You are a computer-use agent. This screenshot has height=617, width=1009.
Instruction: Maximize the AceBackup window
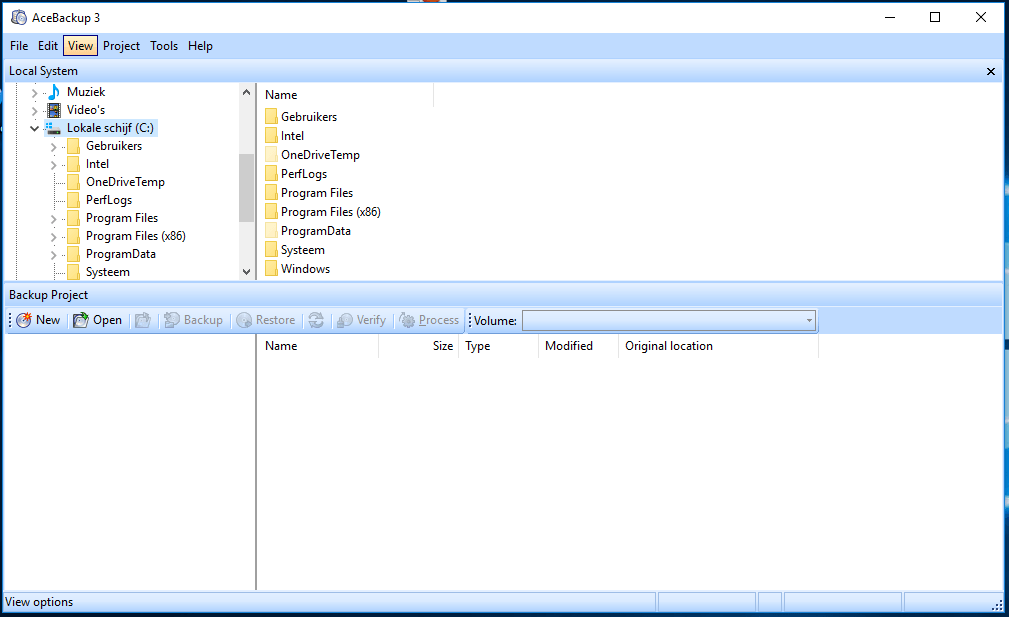click(935, 17)
